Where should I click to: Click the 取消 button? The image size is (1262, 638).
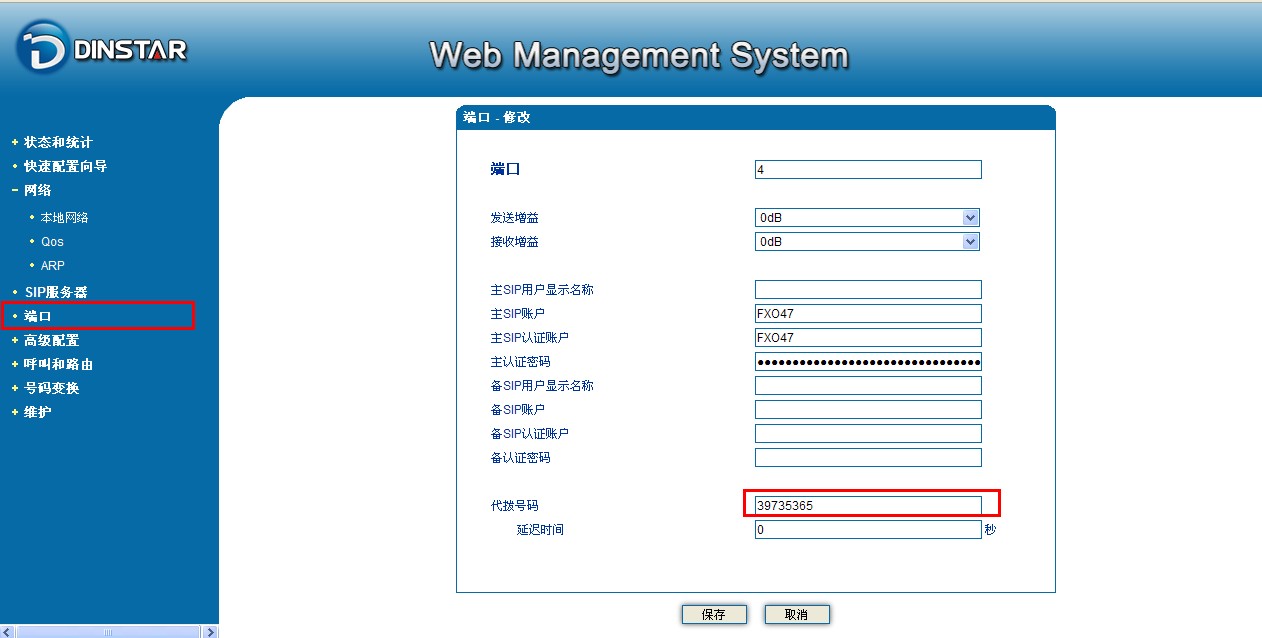click(x=796, y=615)
